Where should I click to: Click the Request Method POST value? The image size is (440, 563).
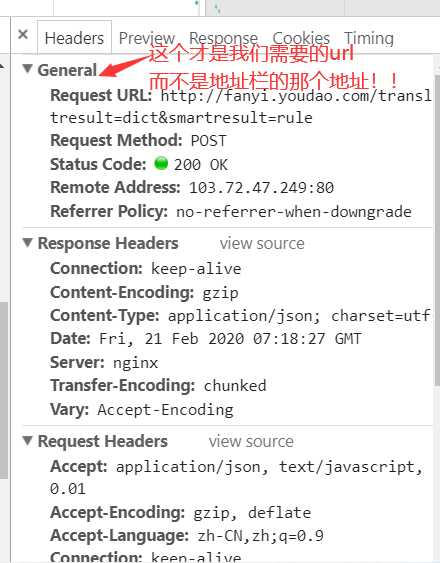pyautogui.click(x=208, y=141)
